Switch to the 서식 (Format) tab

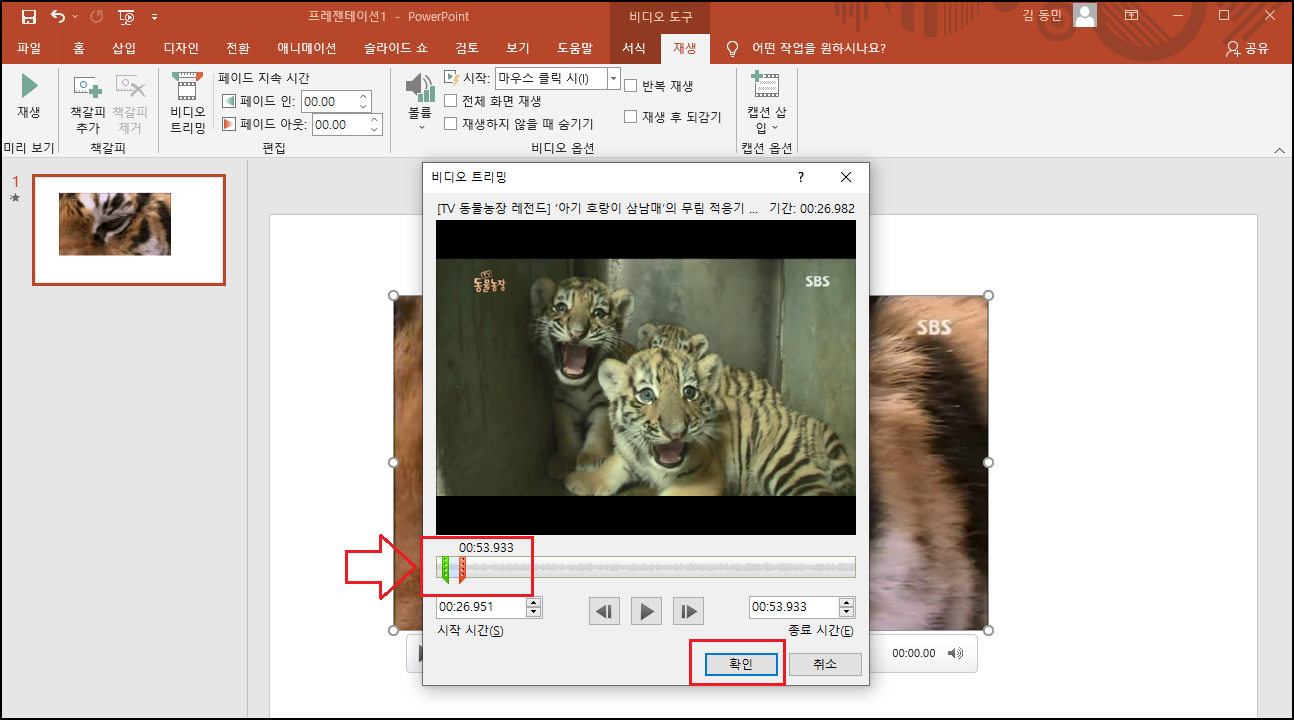point(634,48)
